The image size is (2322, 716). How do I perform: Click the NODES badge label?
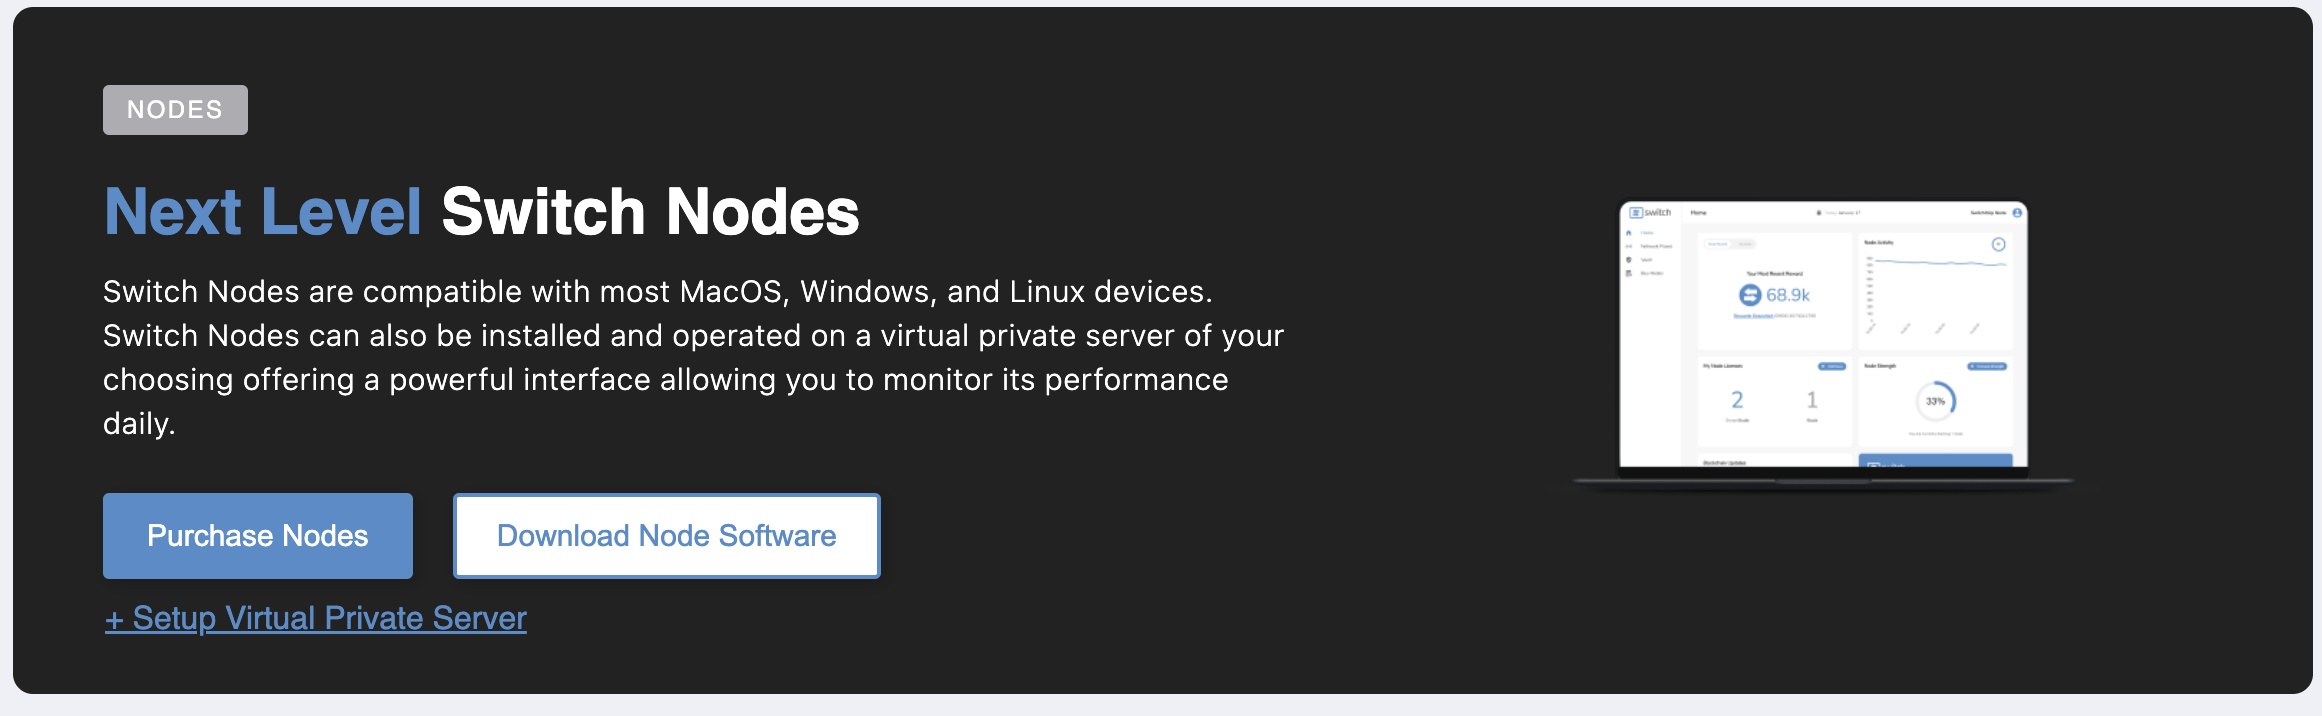pos(175,110)
